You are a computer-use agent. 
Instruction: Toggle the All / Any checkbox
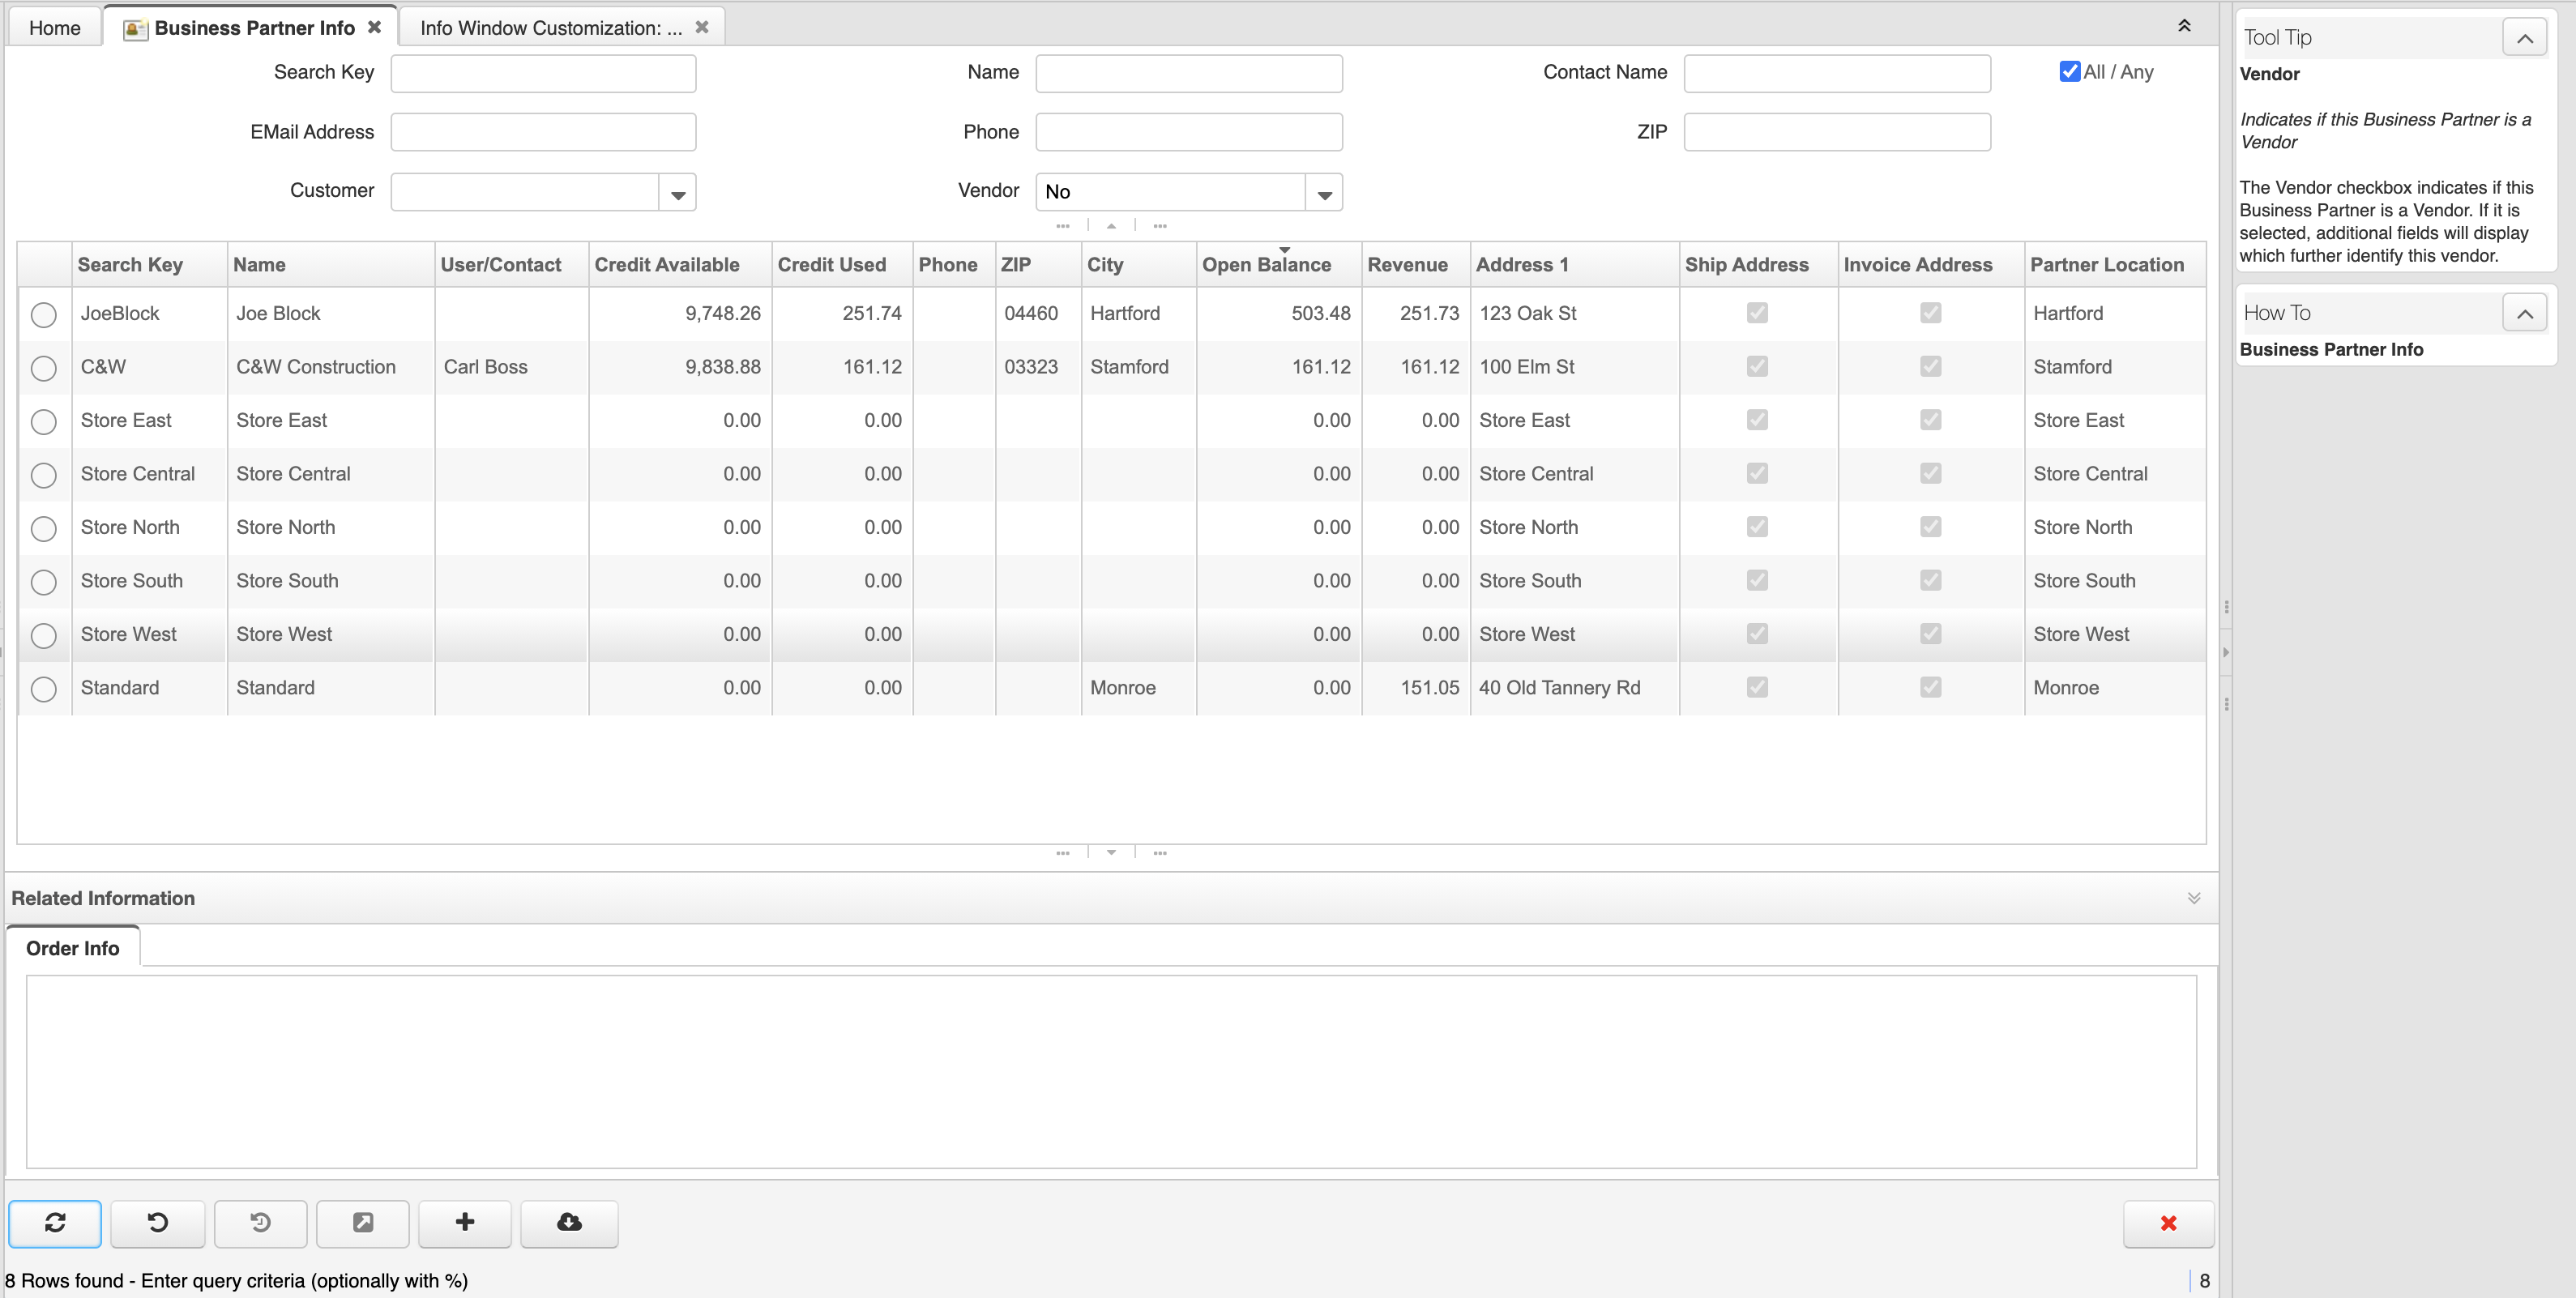point(2069,72)
